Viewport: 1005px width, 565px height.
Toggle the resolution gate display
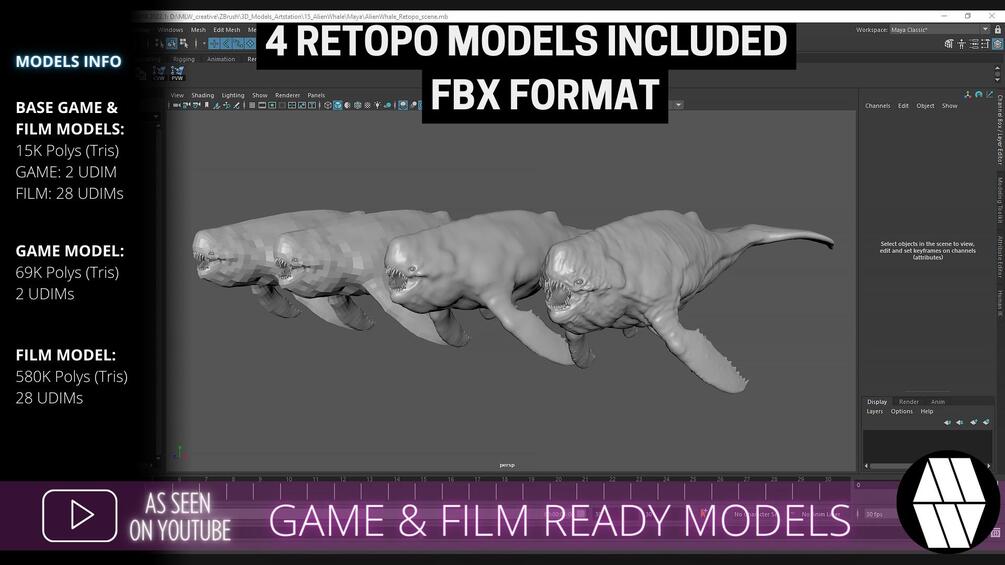point(272,105)
